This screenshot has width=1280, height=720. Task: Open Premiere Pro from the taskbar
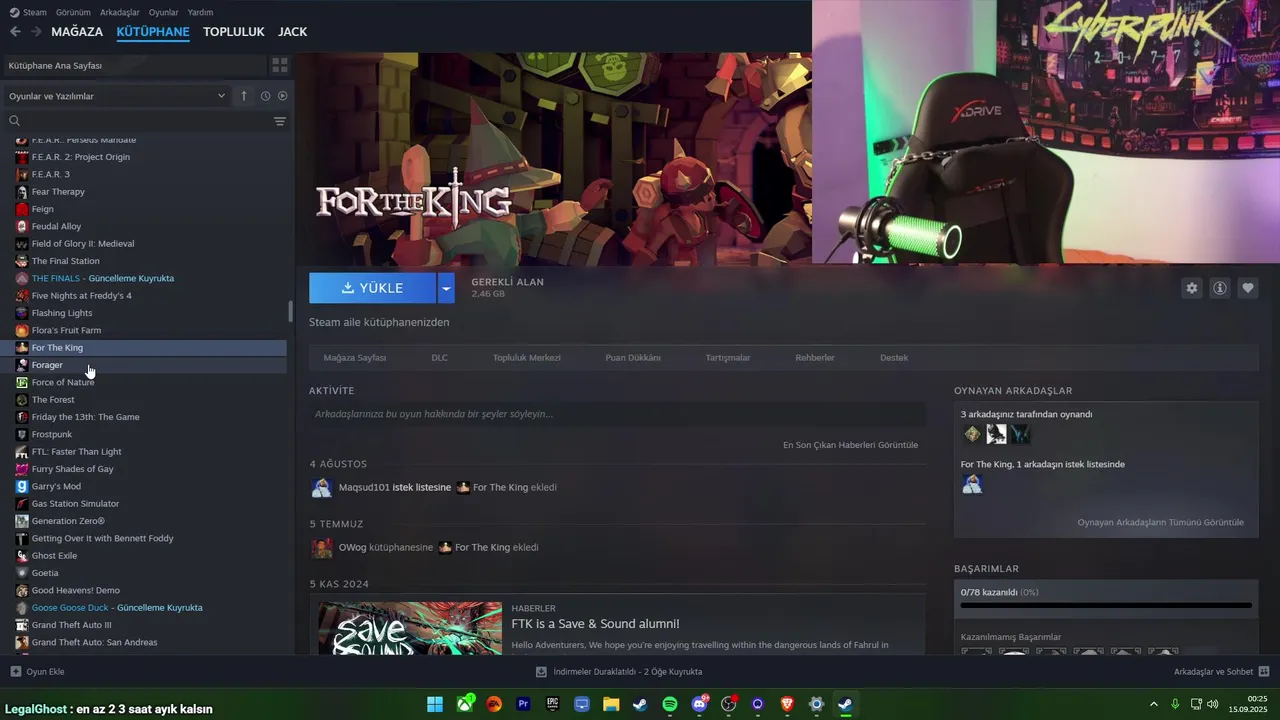point(523,704)
